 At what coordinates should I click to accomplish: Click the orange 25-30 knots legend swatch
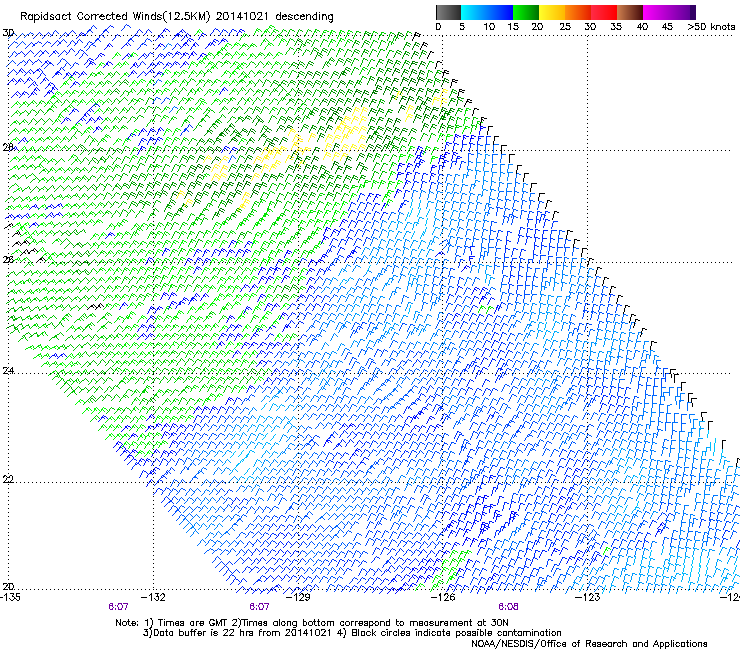coord(578,12)
